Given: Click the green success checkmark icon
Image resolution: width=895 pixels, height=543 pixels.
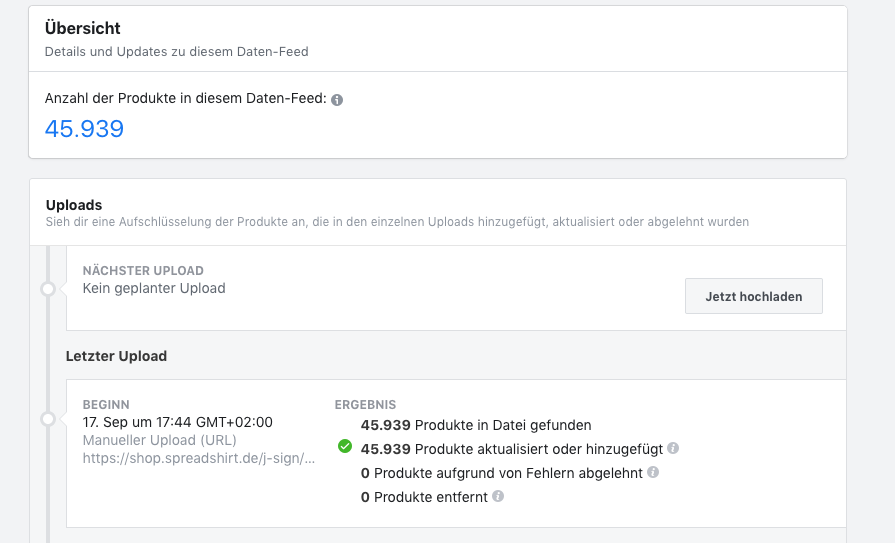Looking at the screenshot, I should 345,447.
